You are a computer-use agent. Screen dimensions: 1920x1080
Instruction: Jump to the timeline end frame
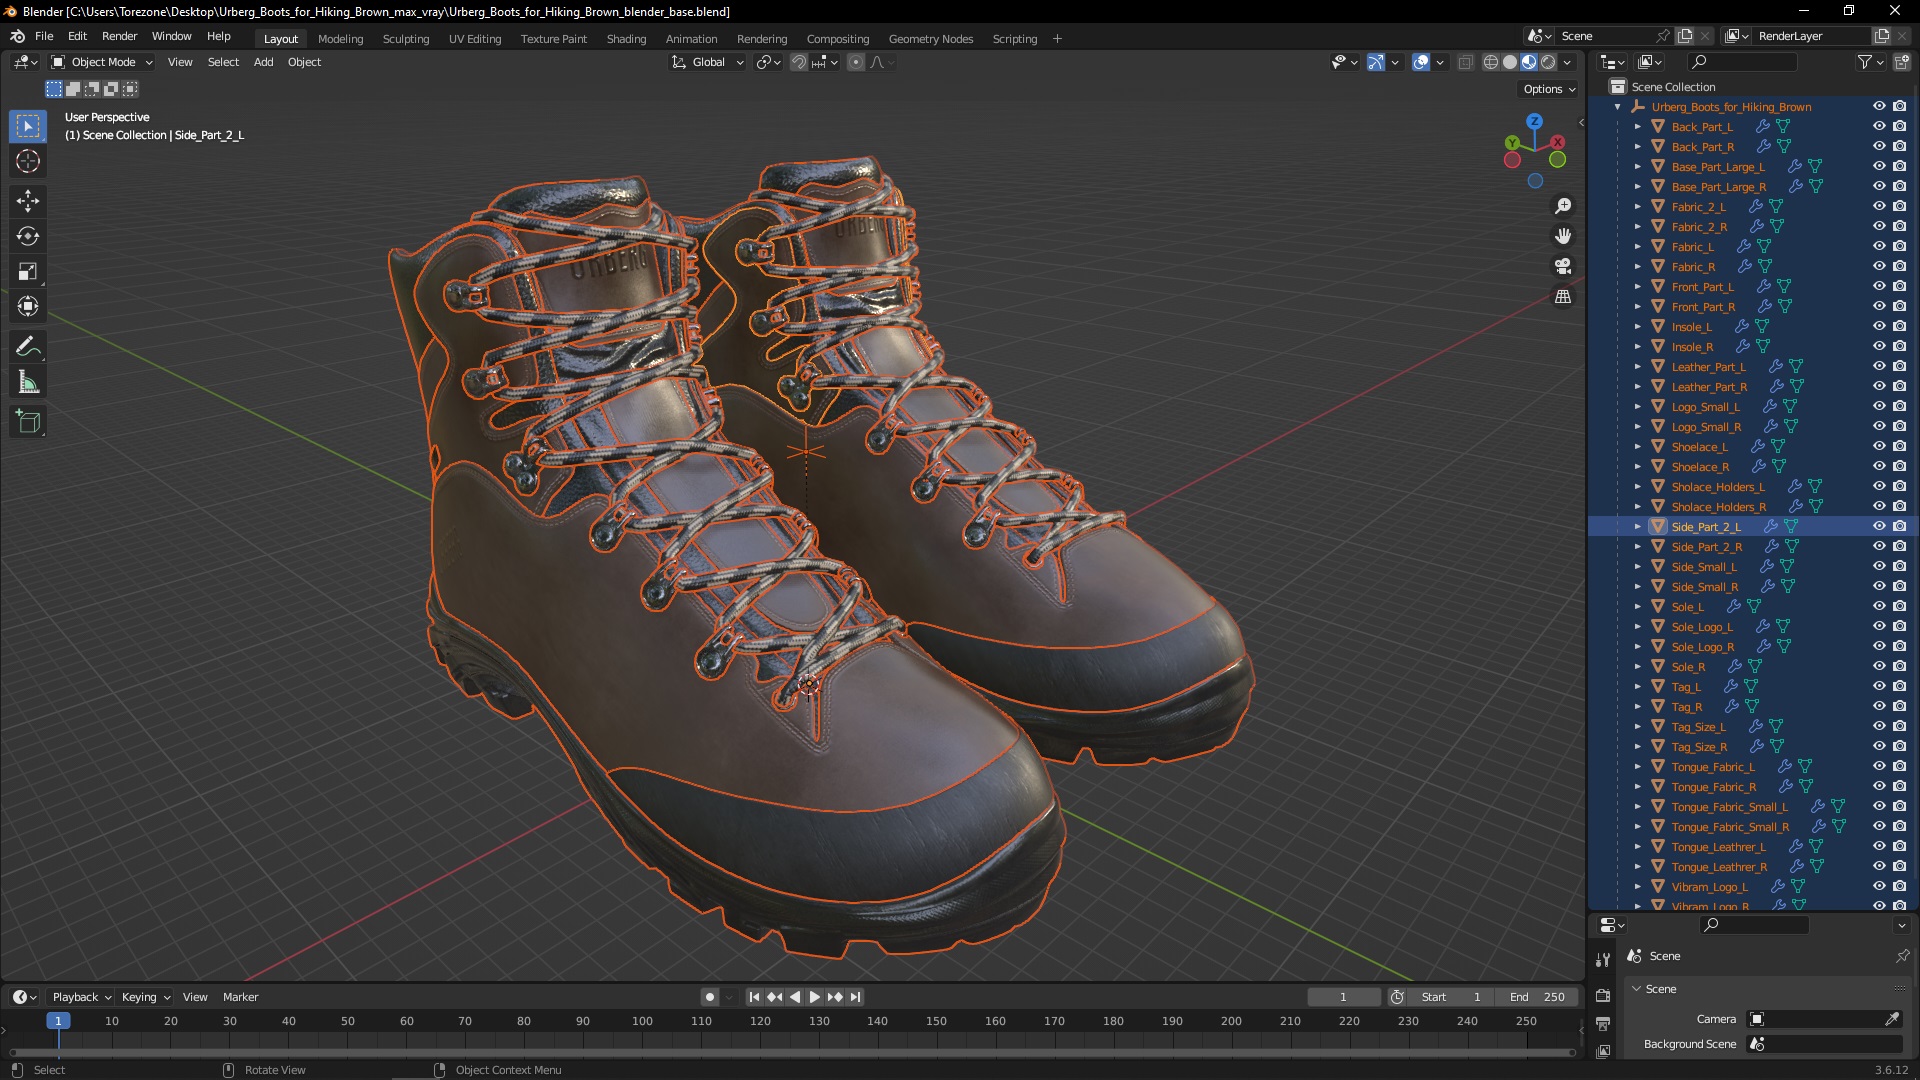855,997
